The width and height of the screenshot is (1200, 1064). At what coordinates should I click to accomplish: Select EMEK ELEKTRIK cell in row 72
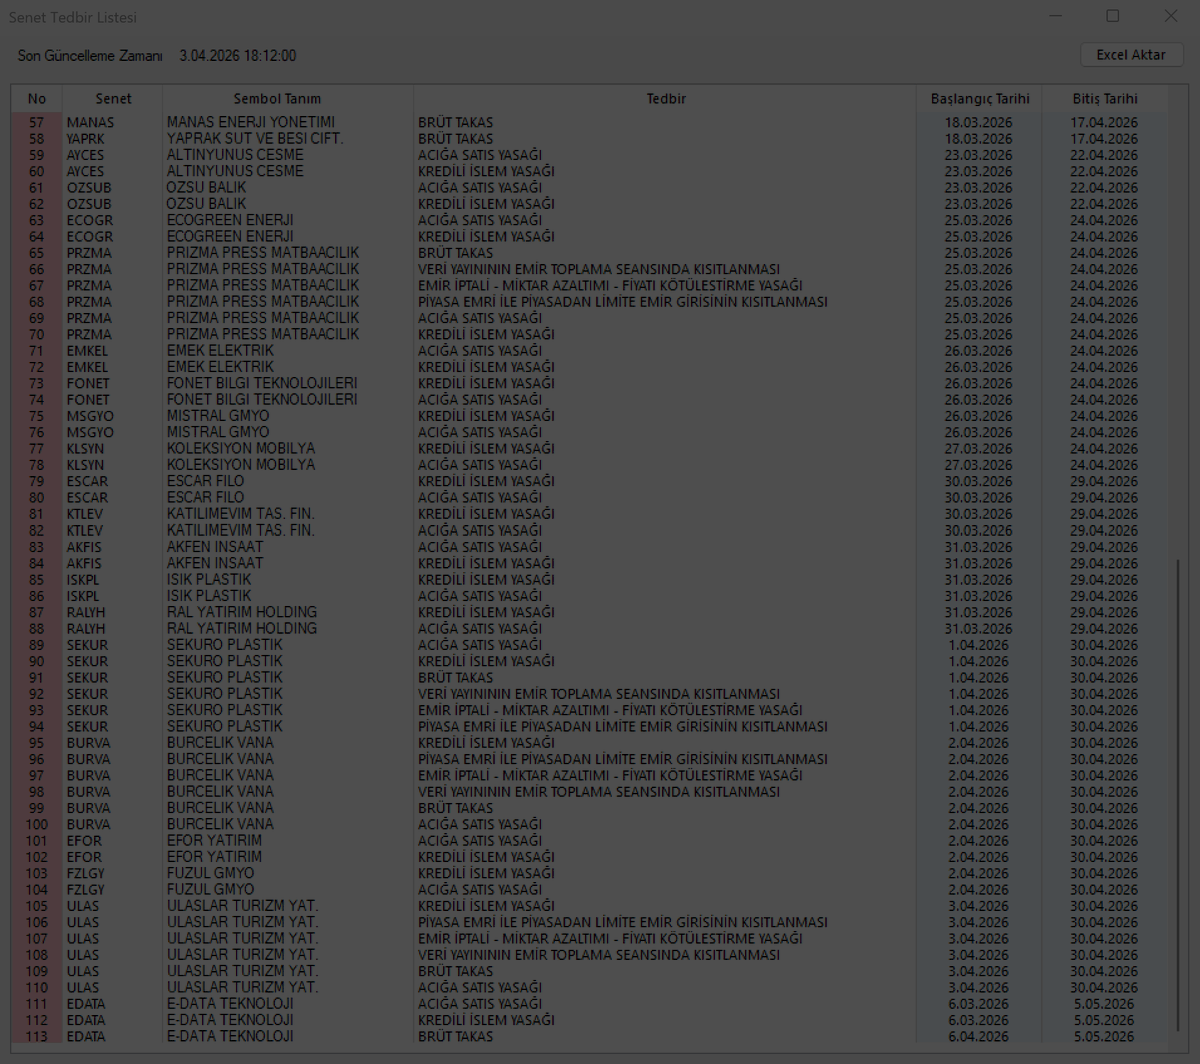point(220,367)
